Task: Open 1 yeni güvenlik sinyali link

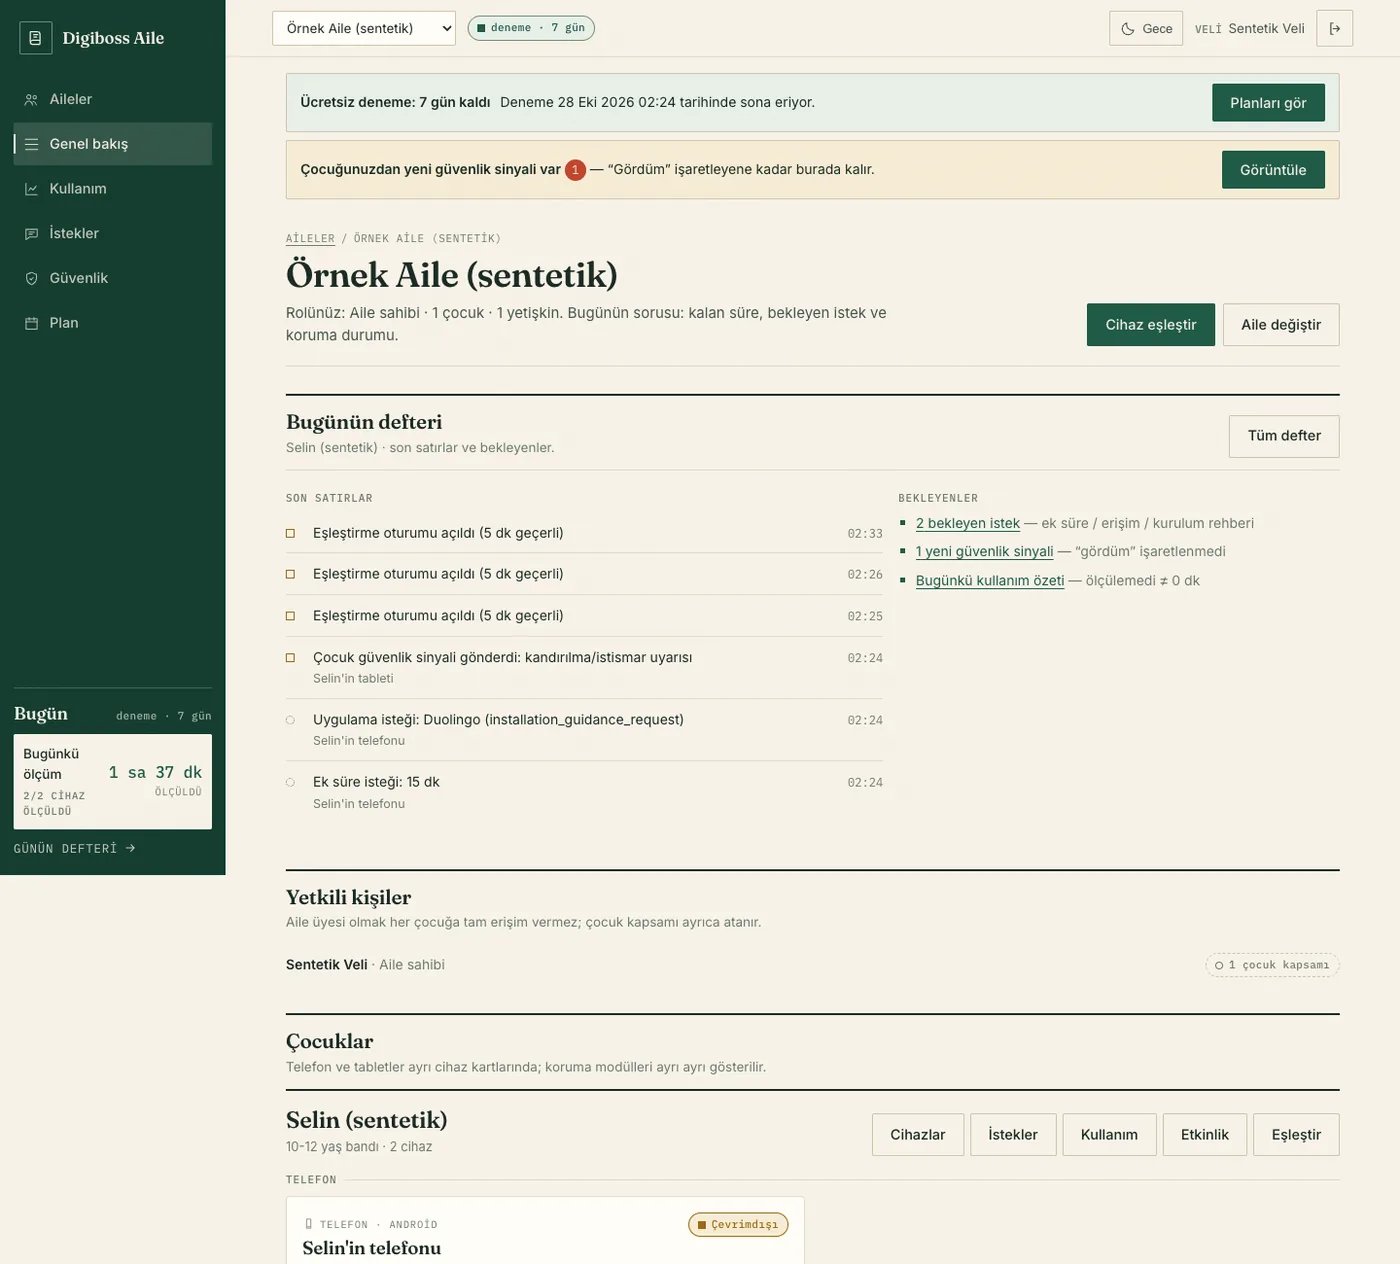Action: 985,551
